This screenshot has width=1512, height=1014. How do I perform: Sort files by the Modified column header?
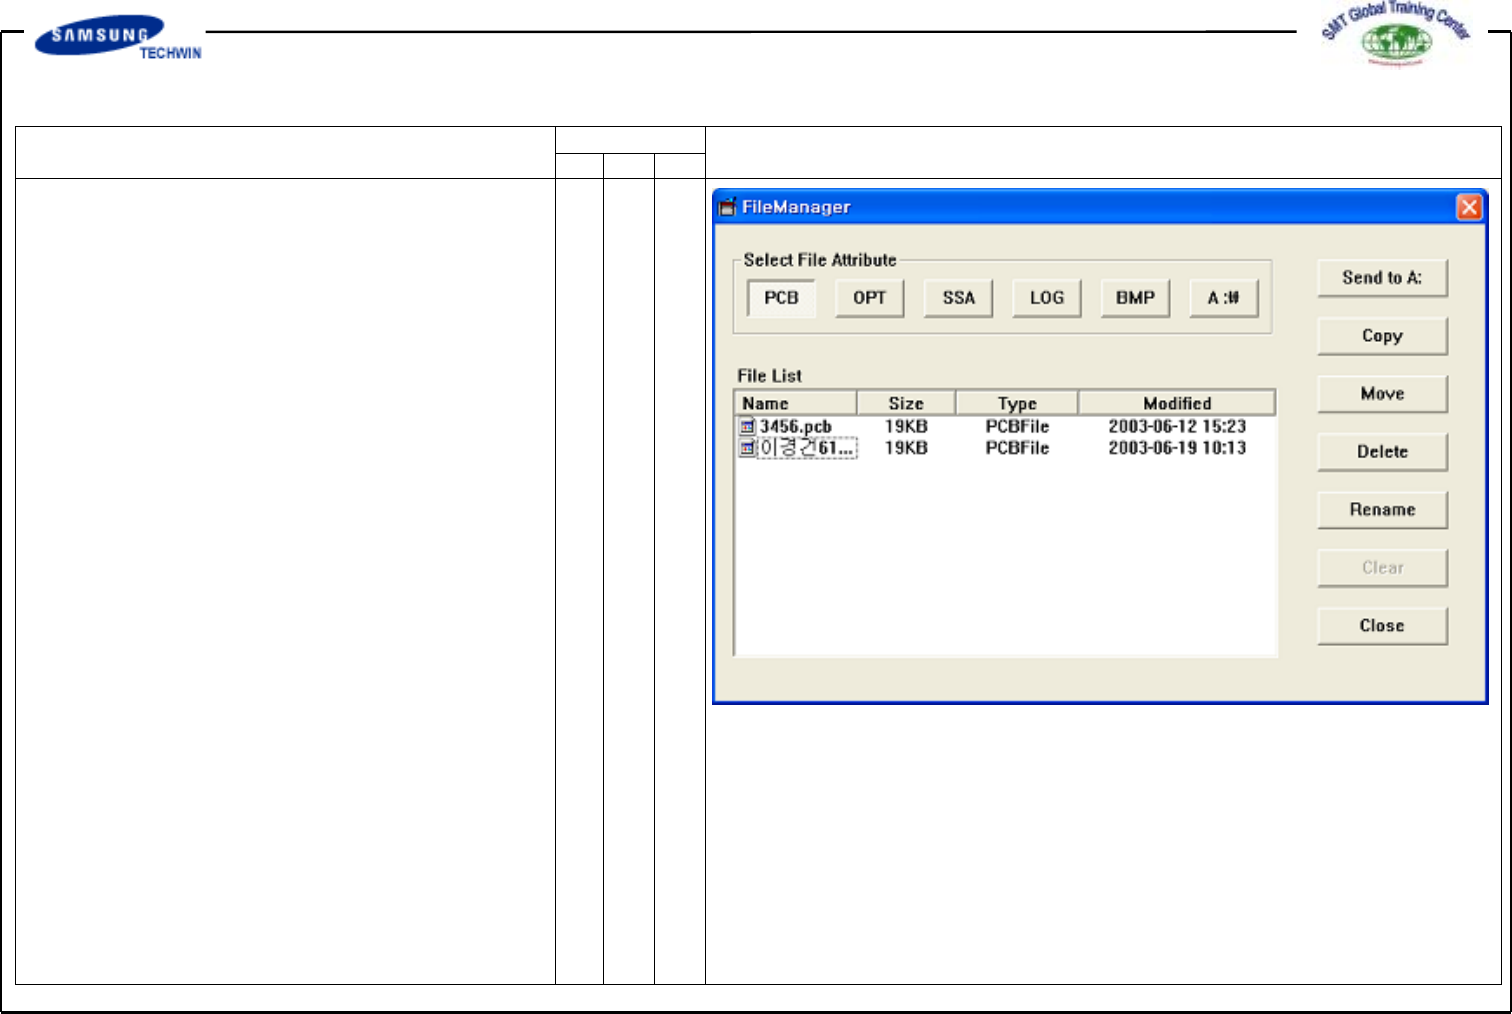[1176, 403]
